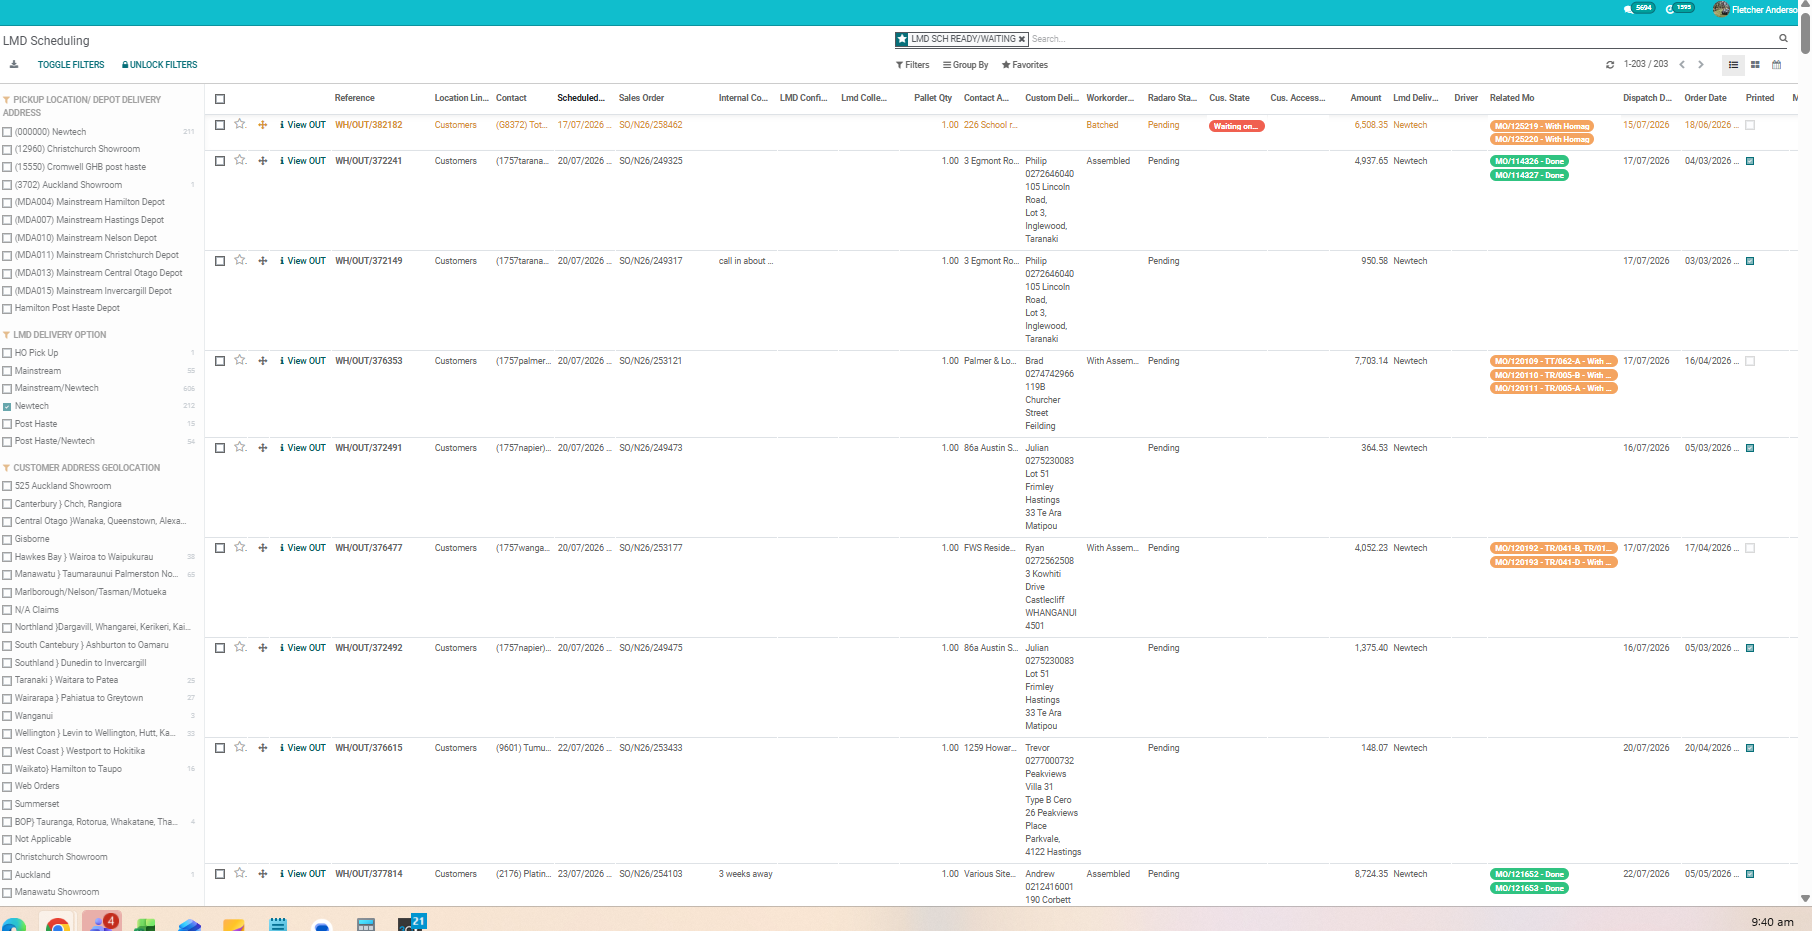1812x931 pixels.
Task: Check the (000000) Newtech pickup location
Action: click(7, 132)
